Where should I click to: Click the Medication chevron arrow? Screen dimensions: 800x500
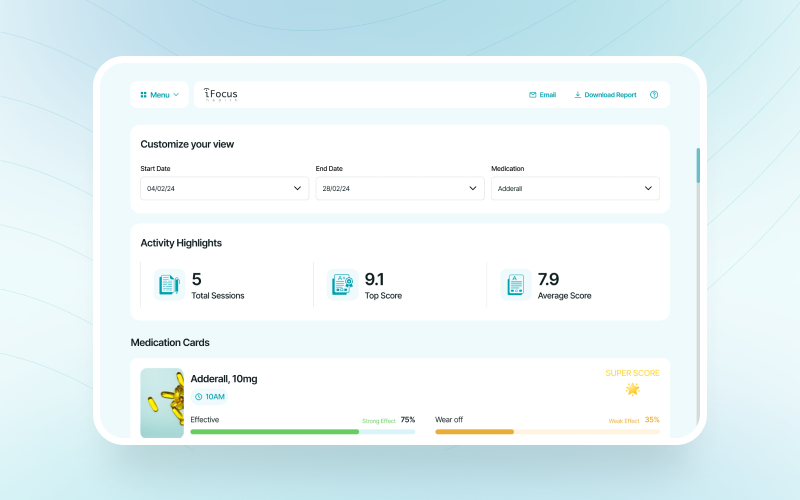[648, 188]
